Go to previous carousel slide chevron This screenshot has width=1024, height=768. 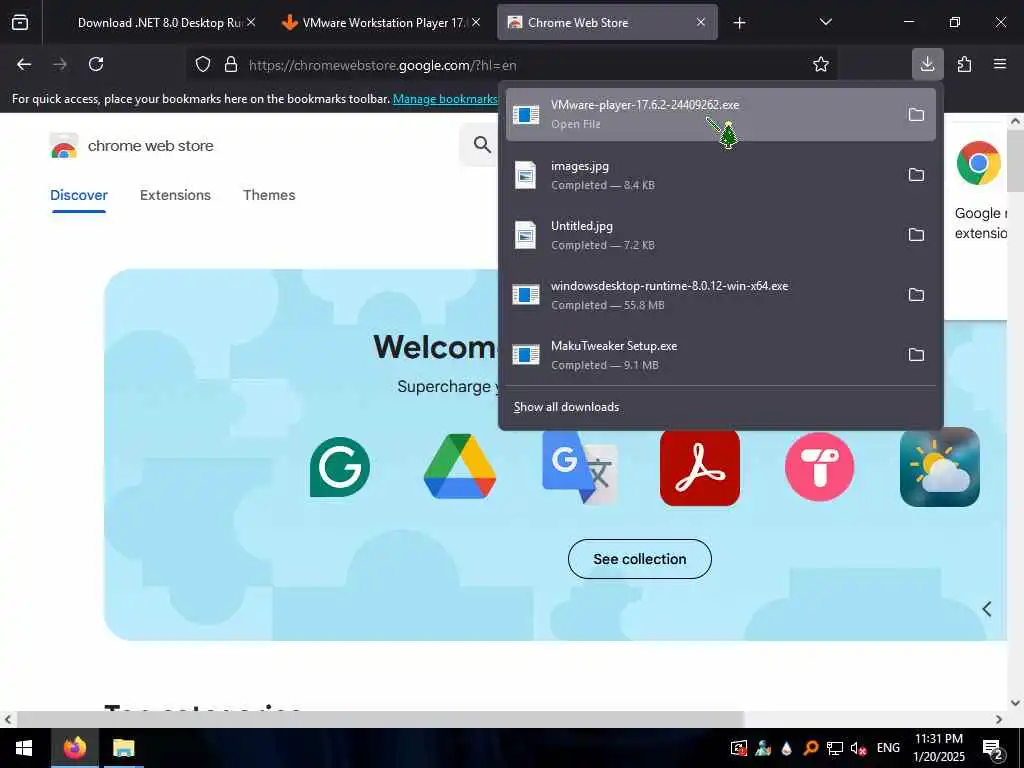pos(987,609)
